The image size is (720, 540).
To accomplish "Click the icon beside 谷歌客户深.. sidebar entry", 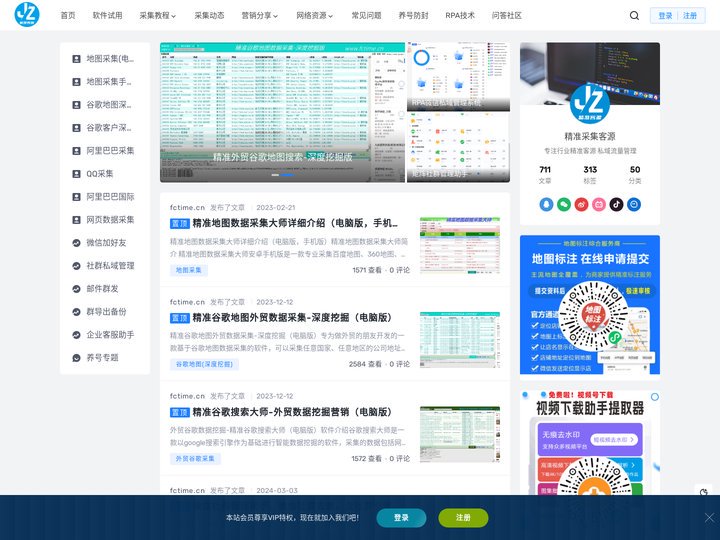I will [x=77, y=128].
